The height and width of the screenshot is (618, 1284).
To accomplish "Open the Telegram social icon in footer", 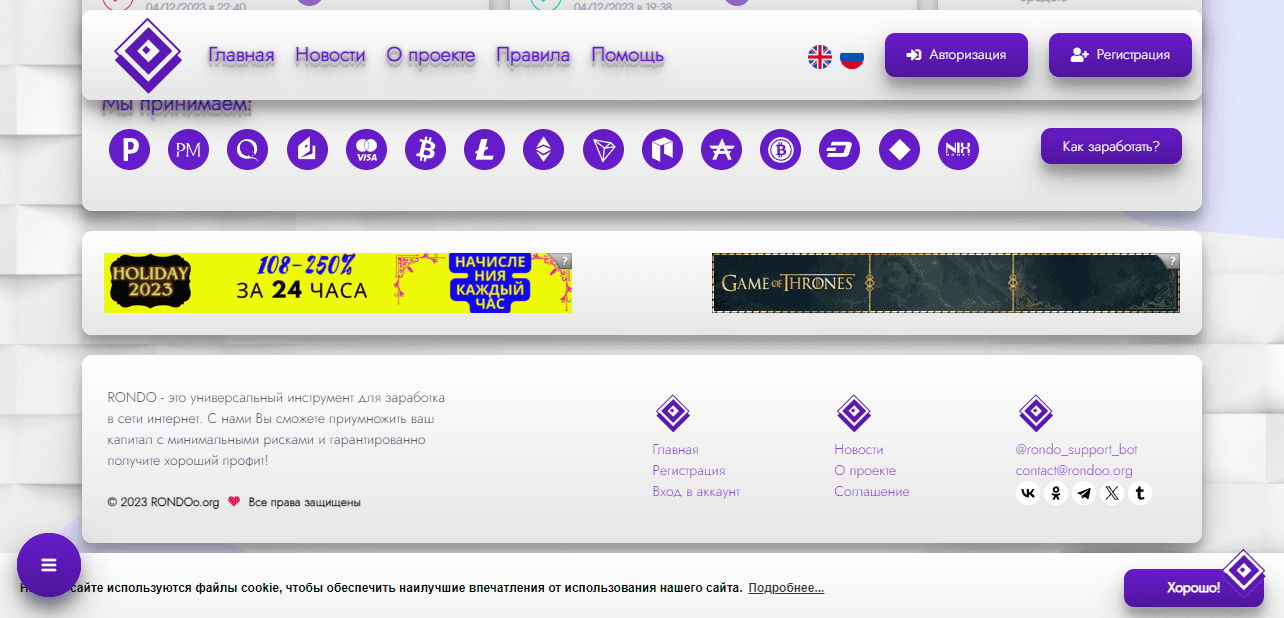I will (1084, 493).
